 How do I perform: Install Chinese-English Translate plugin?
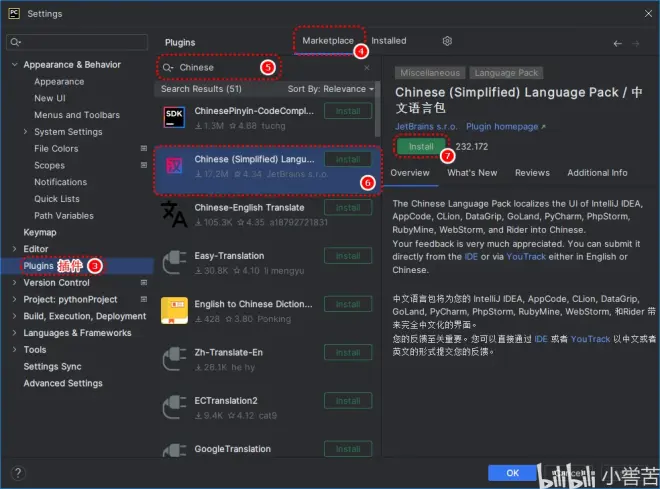coord(348,207)
